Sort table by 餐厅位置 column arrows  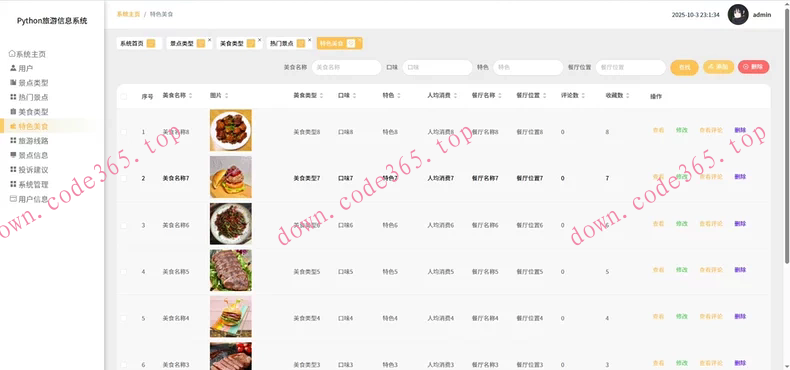click(x=545, y=96)
